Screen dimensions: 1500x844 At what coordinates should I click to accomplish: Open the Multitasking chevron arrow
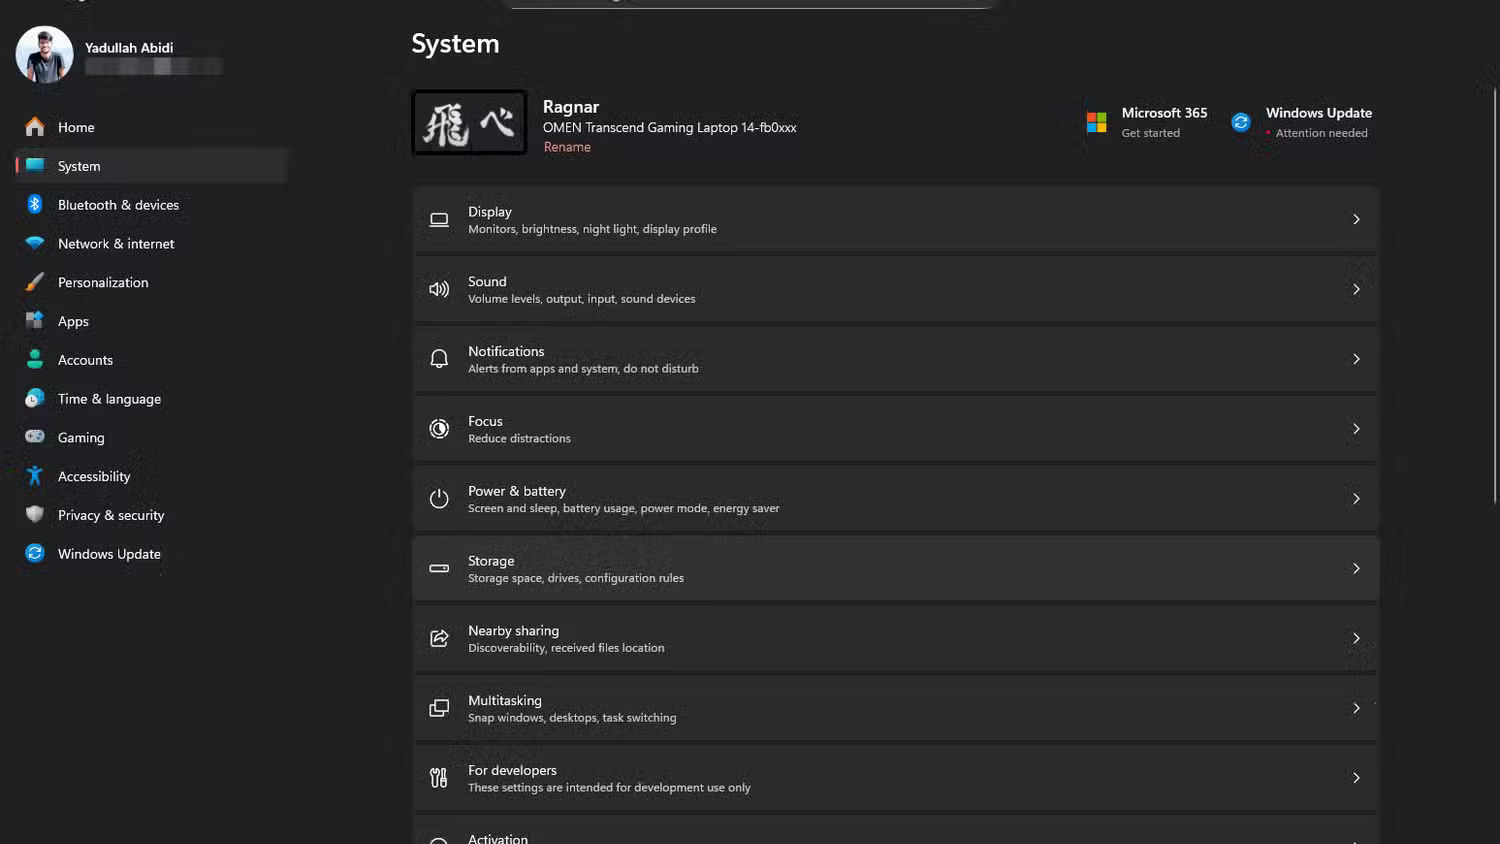point(1356,708)
